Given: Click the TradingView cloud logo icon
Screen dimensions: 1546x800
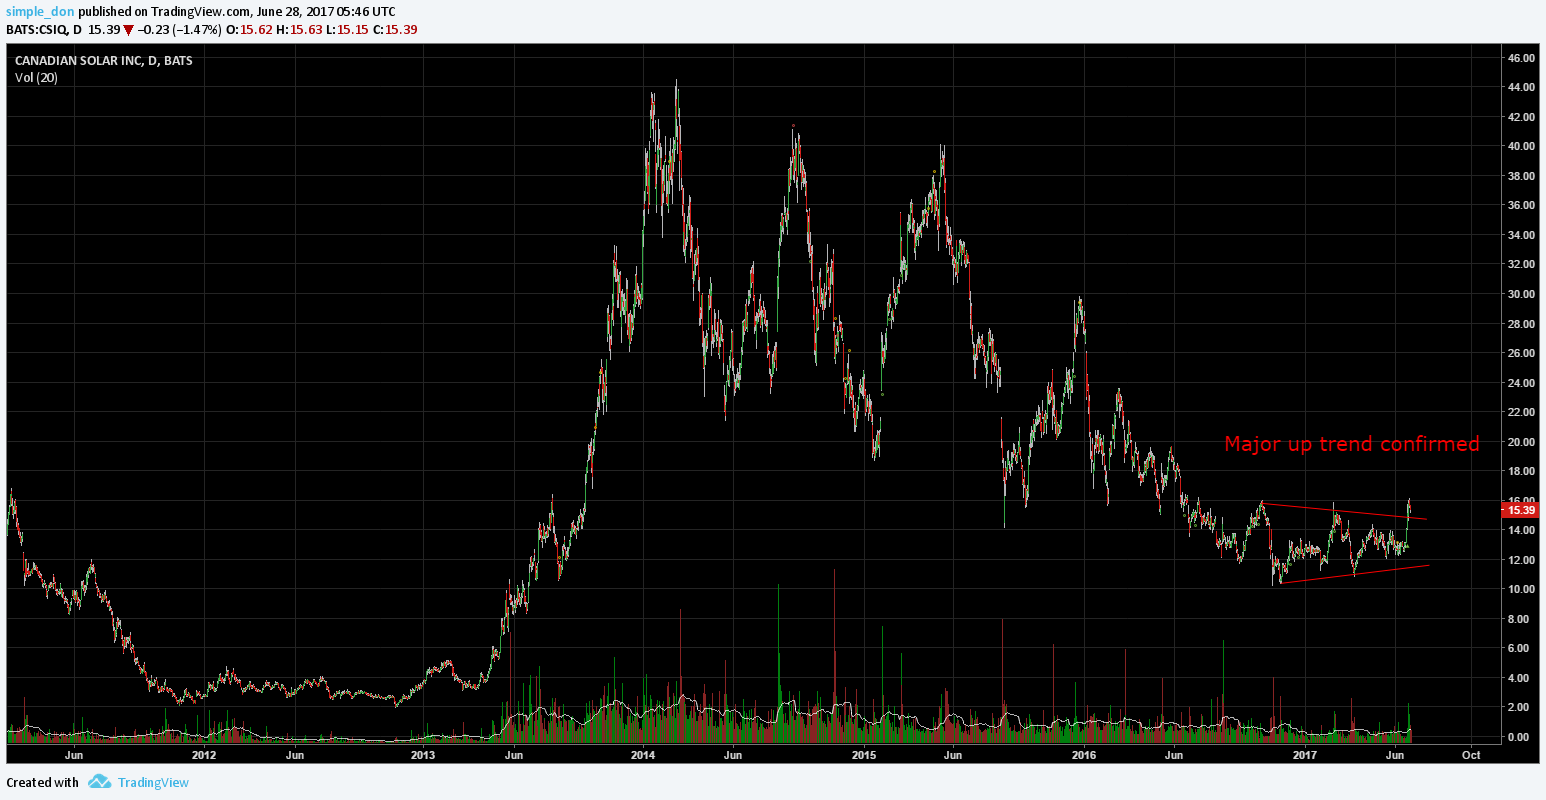Looking at the screenshot, I should tap(99, 782).
